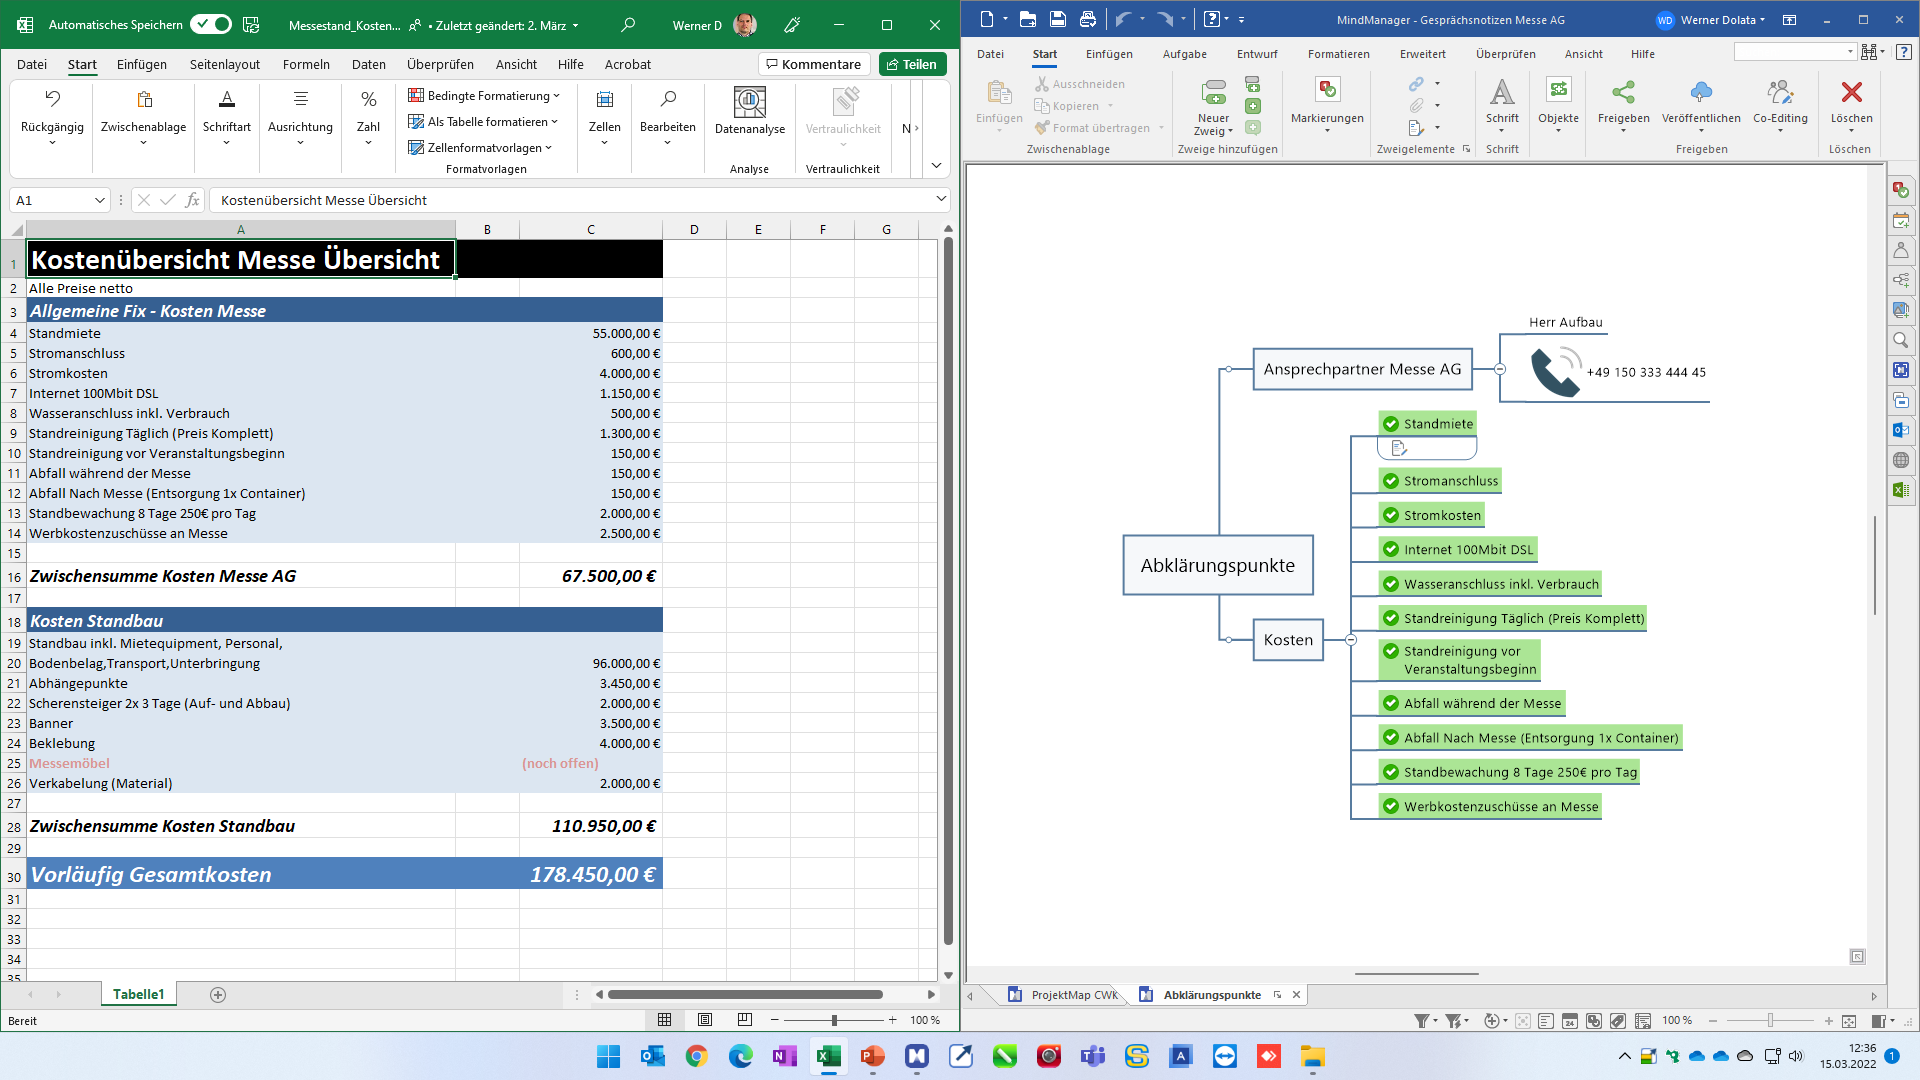The height and width of the screenshot is (1080, 1920).
Task: Click the Excel save icon in title bar
Action: [x=252, y=25]
